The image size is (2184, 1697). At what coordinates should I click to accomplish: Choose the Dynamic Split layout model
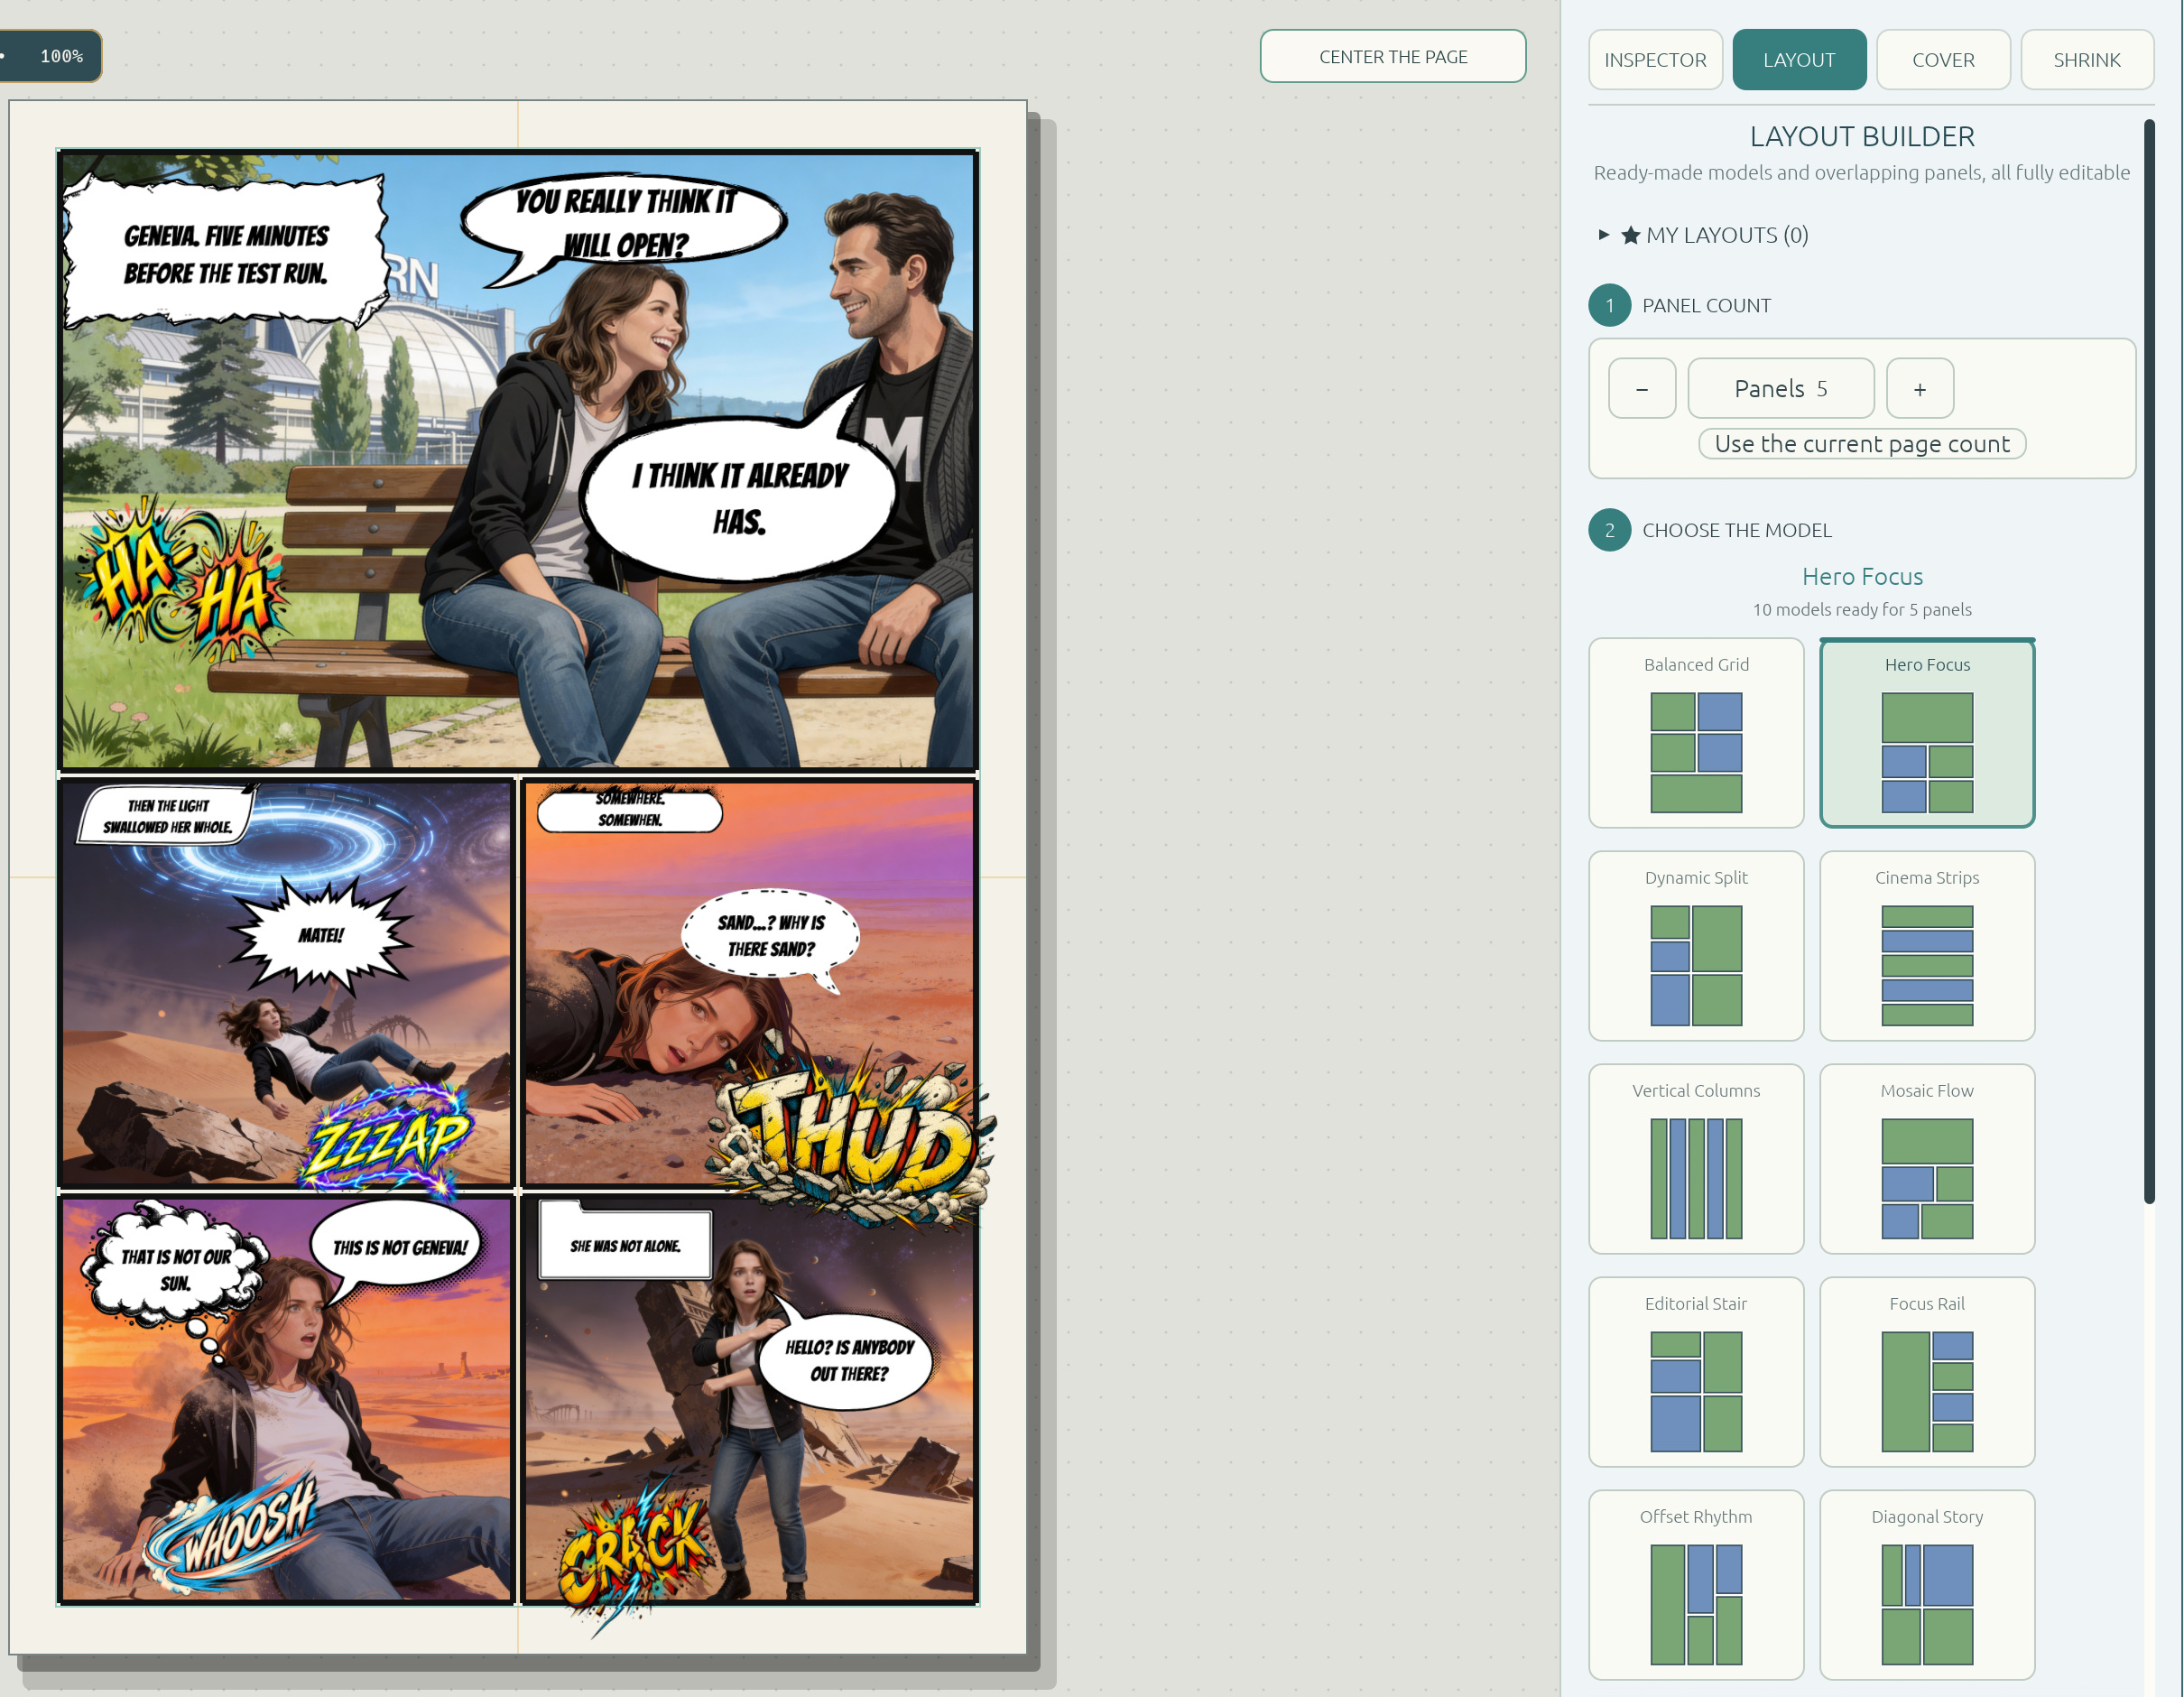tap(1696, 946)
